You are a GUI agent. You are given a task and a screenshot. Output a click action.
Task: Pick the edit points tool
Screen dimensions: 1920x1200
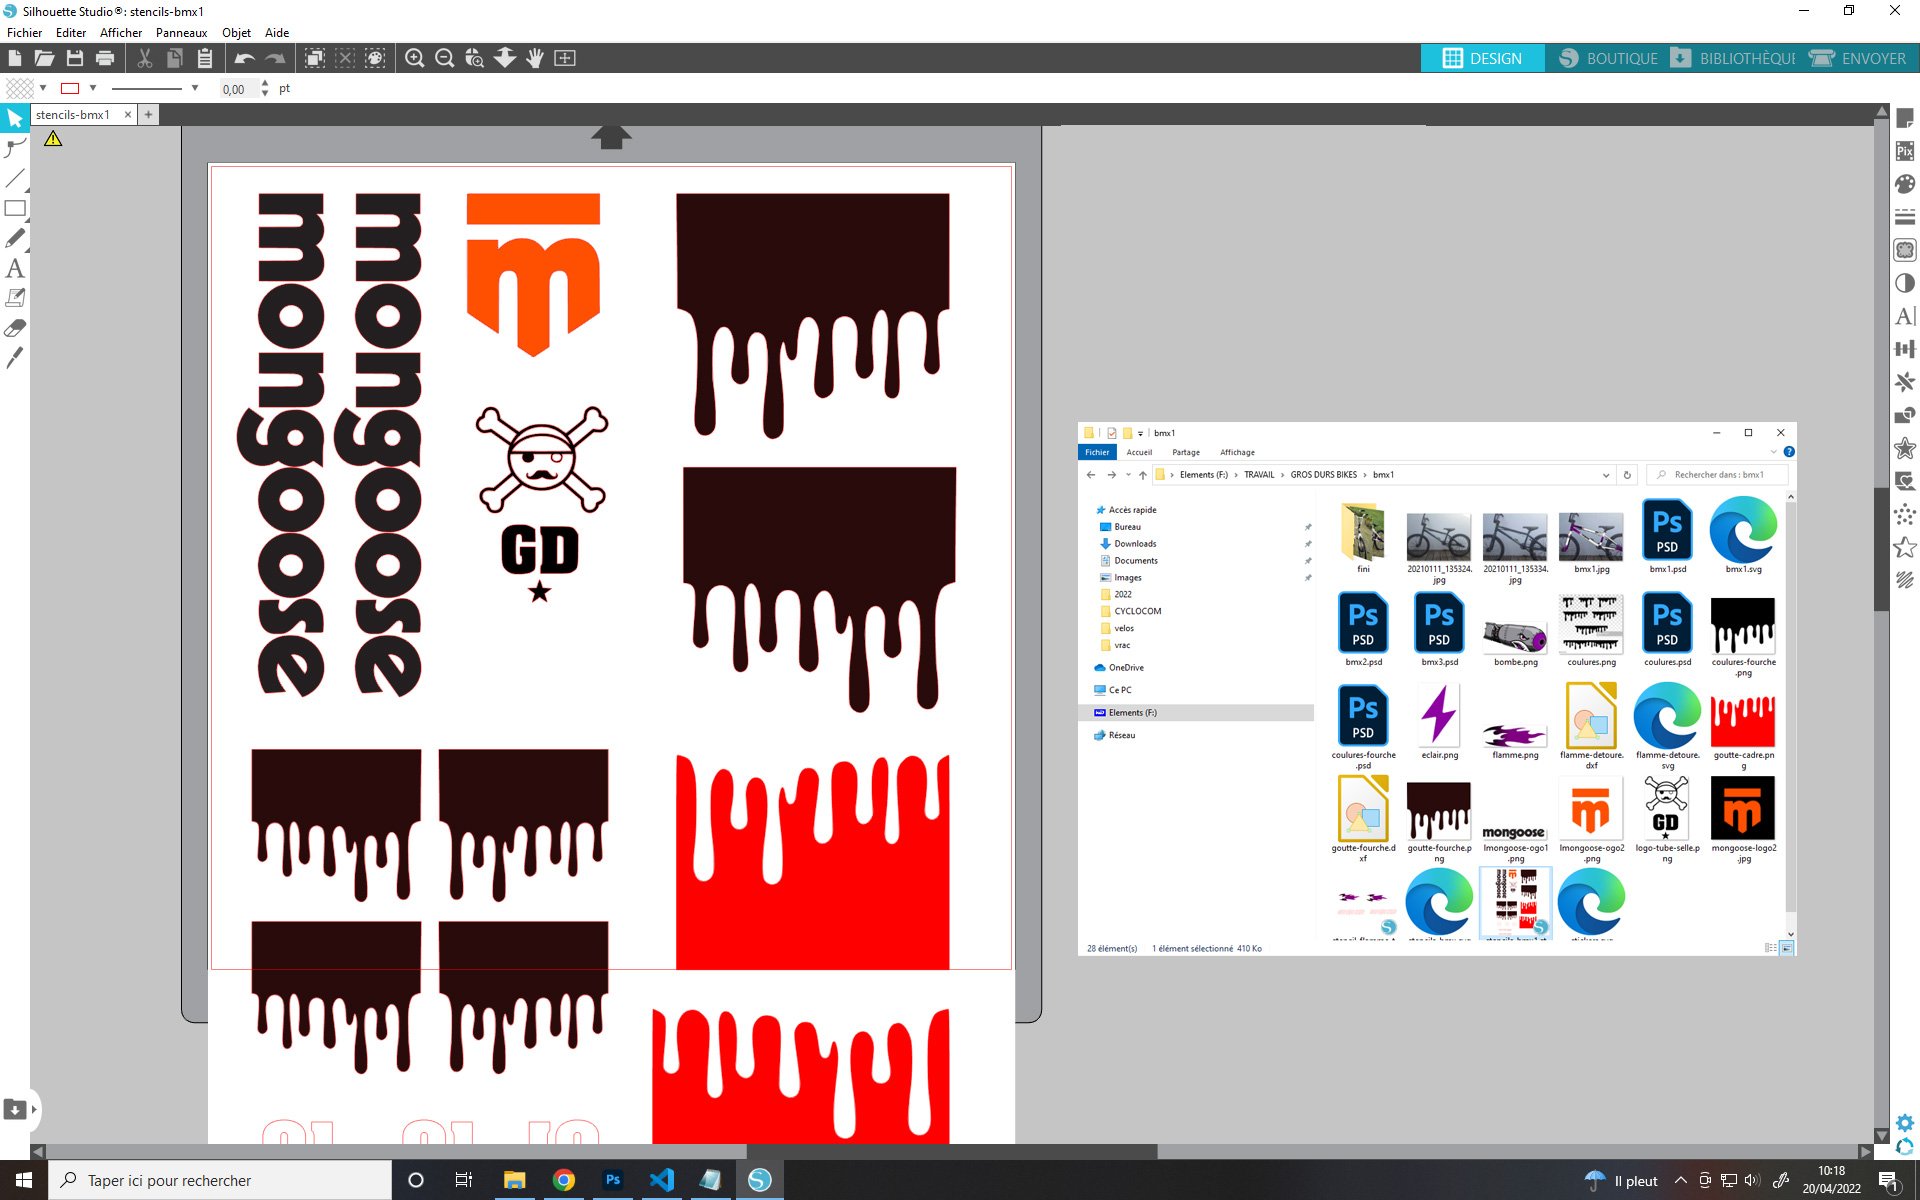(15, 149)
